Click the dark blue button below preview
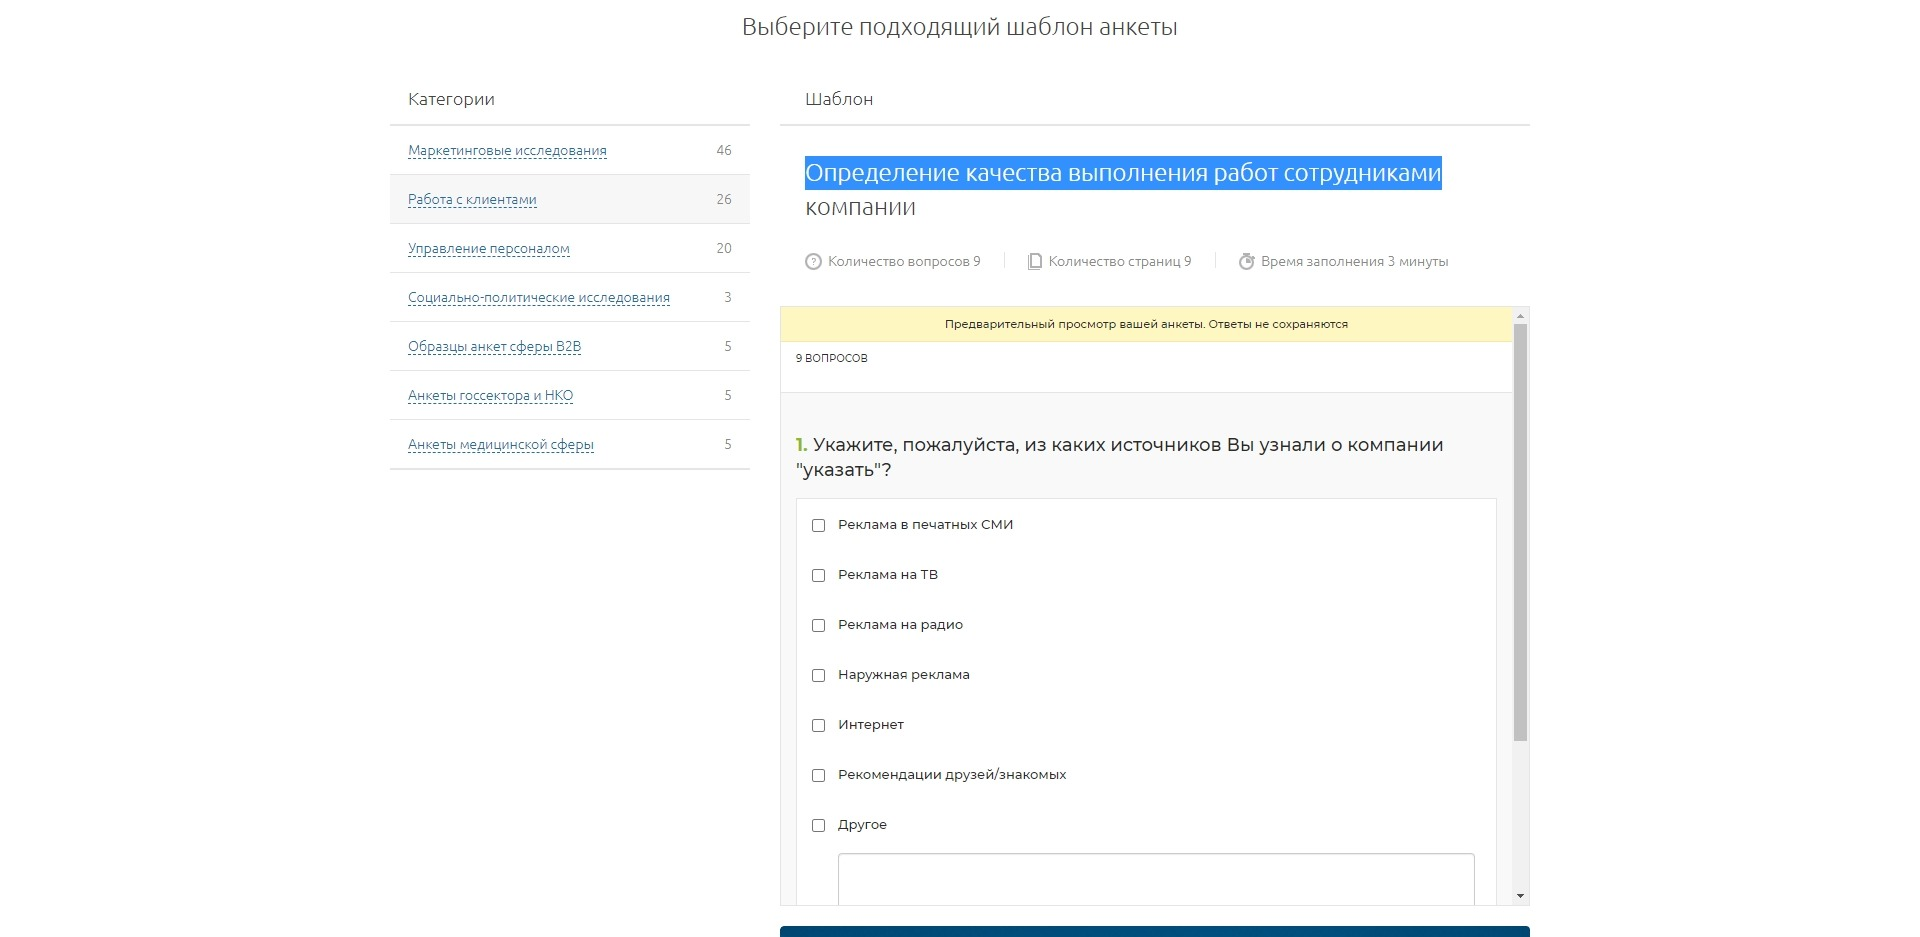The image size is (1920, 937). pos(1155,931)
